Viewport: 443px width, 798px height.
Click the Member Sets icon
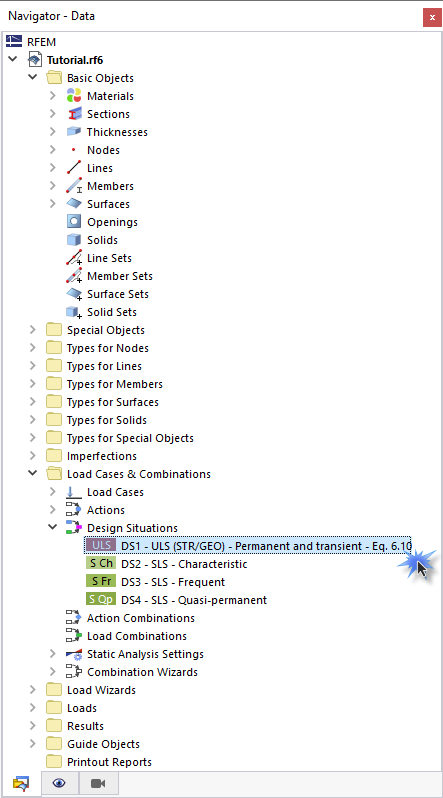tap(74, 276)
